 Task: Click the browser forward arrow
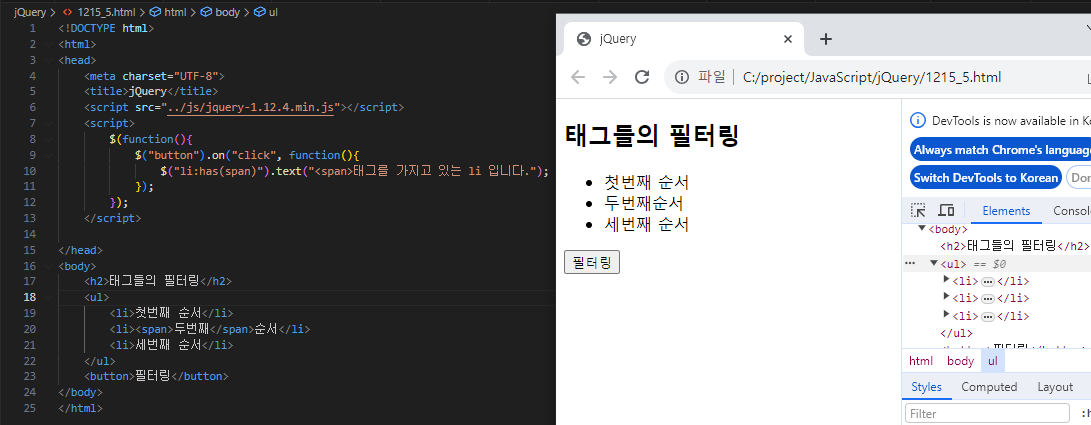[610, 77]
